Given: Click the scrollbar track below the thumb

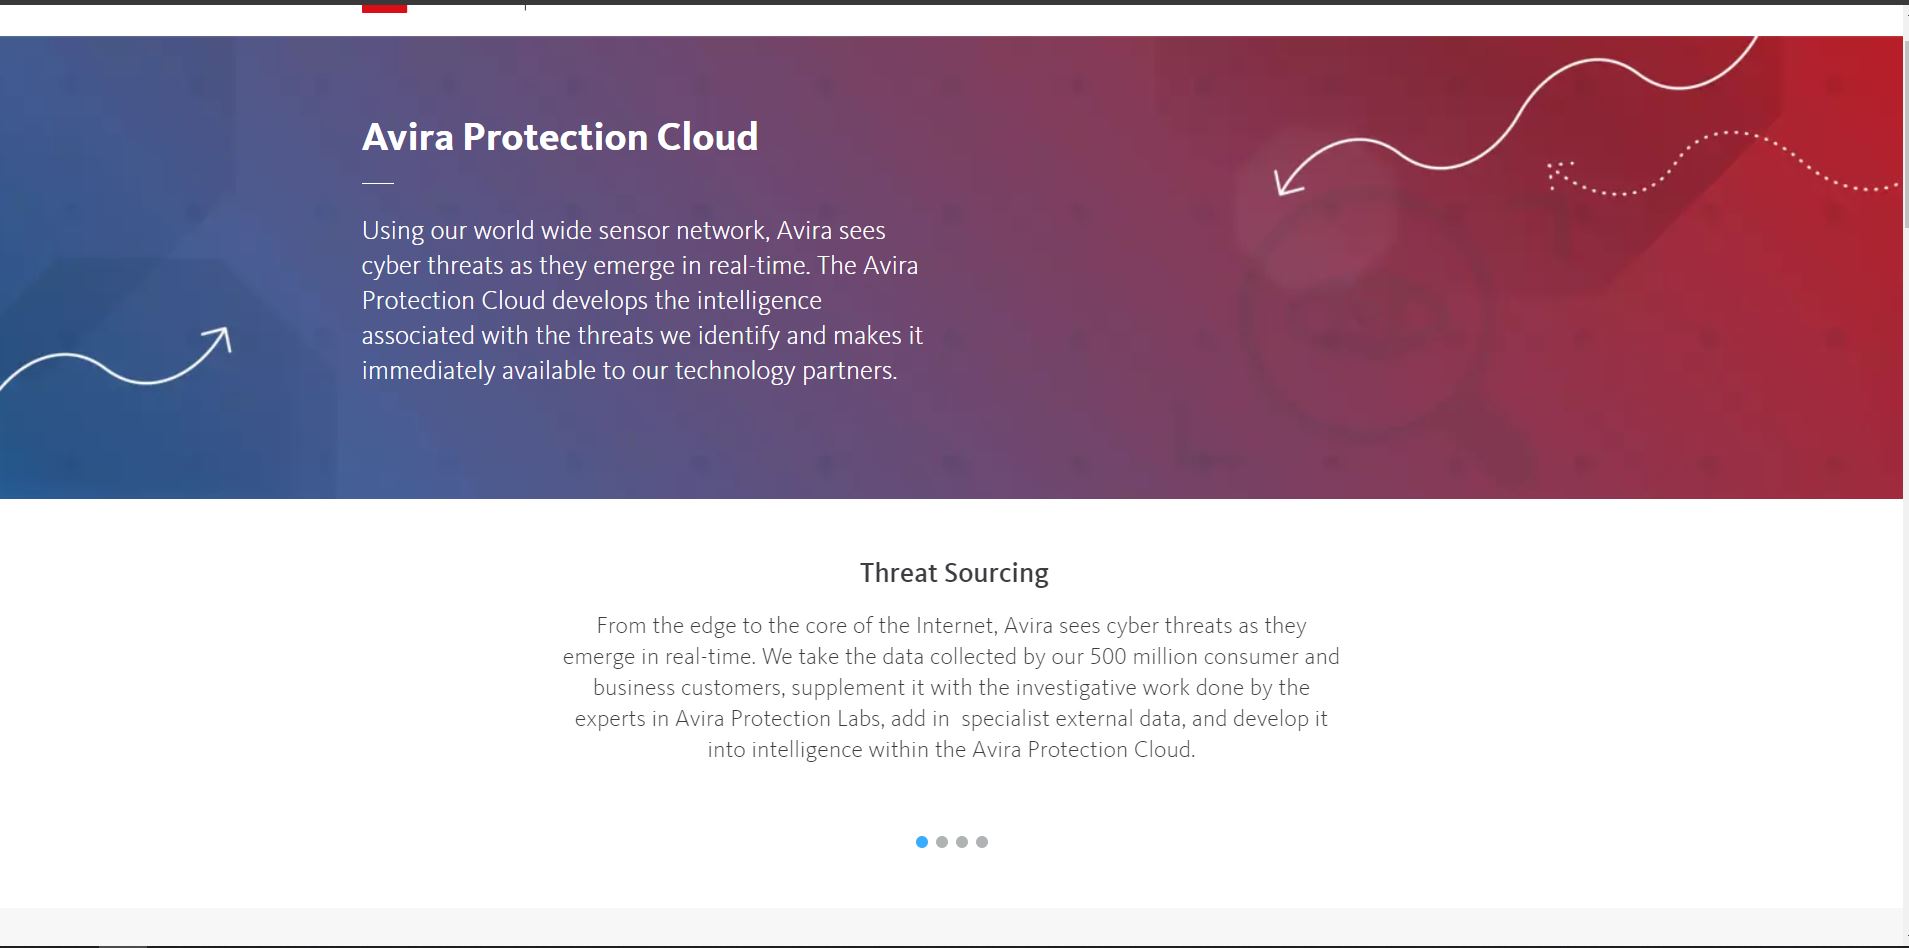Looking at the screenshot, I should tap(1905, 600).
